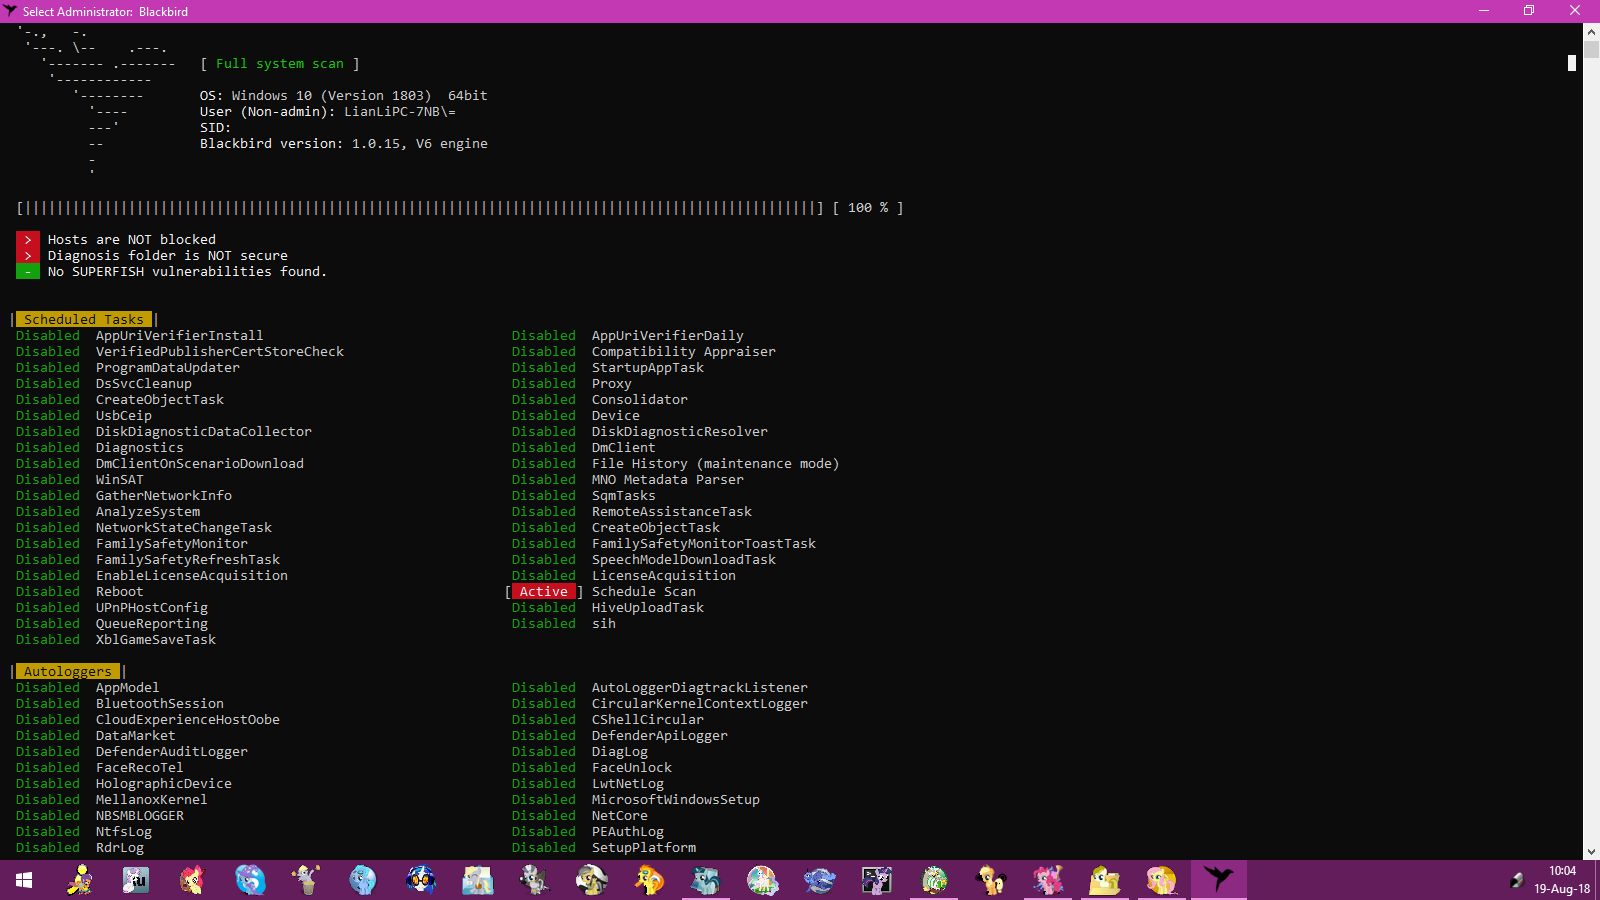Viewport: 1600px width, 900px height.
Task: Select the Blackbird hummingbird taskbar icon
Action: click(x=1218, y=880)
